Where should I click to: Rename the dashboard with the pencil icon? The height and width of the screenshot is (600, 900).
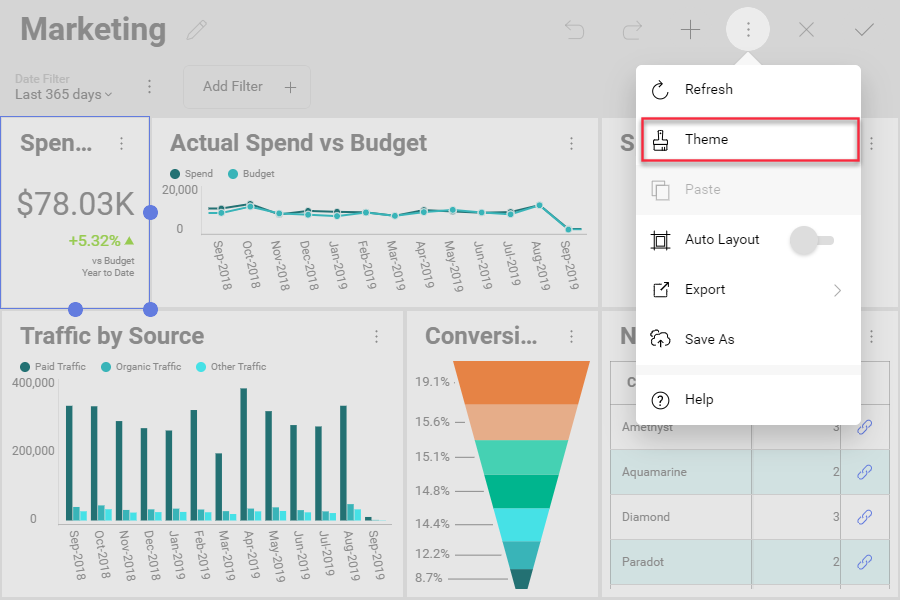point(196,30)
